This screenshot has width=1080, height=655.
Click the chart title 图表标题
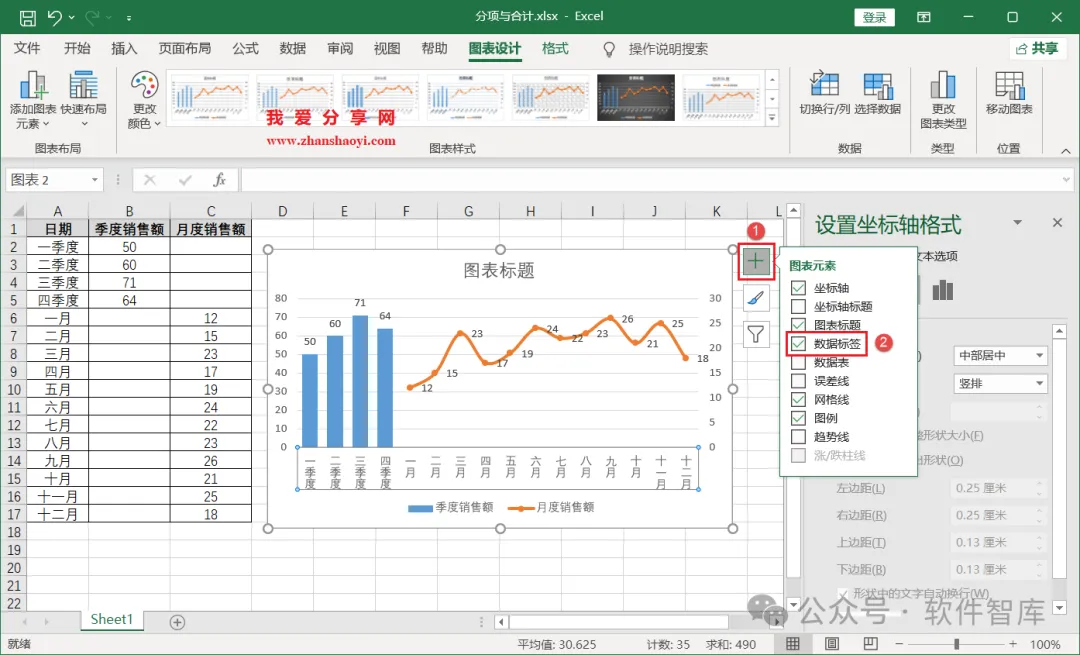499,270
